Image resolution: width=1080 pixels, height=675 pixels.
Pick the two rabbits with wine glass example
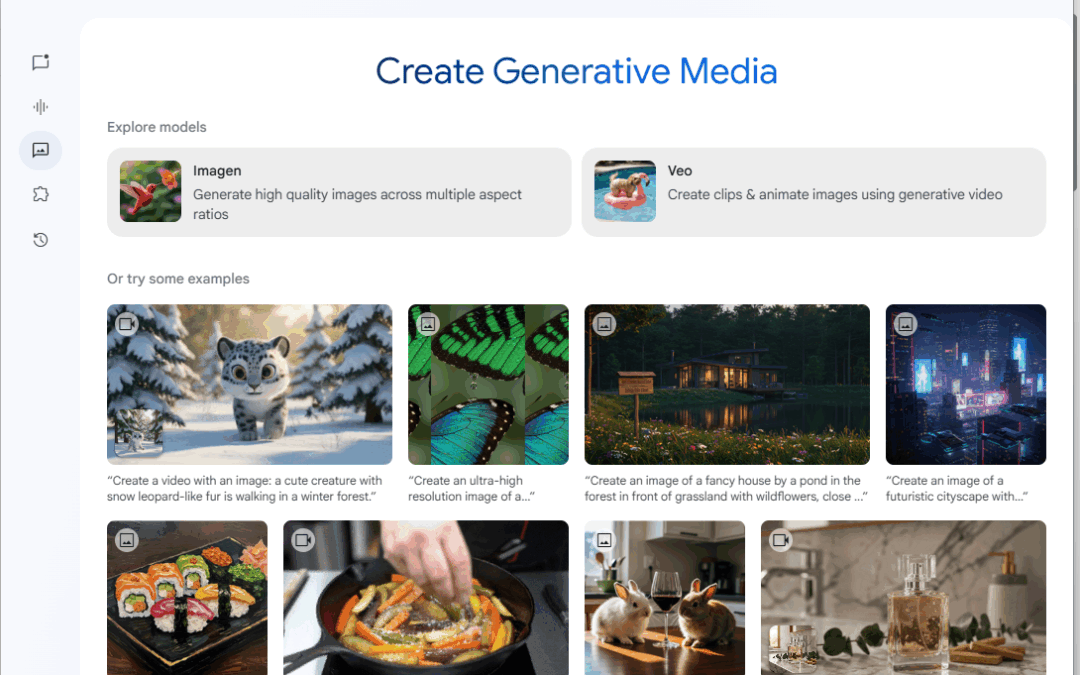pyautogui.click(x=665, y=598)
